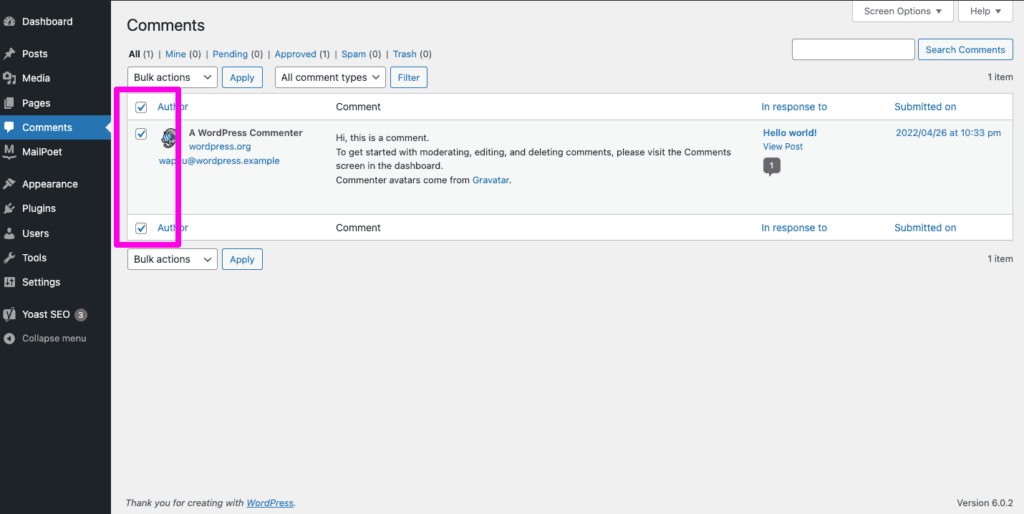Open Settings in the sidebar menu
This screenshot has height=514, width=1024.
pos(41,282)
